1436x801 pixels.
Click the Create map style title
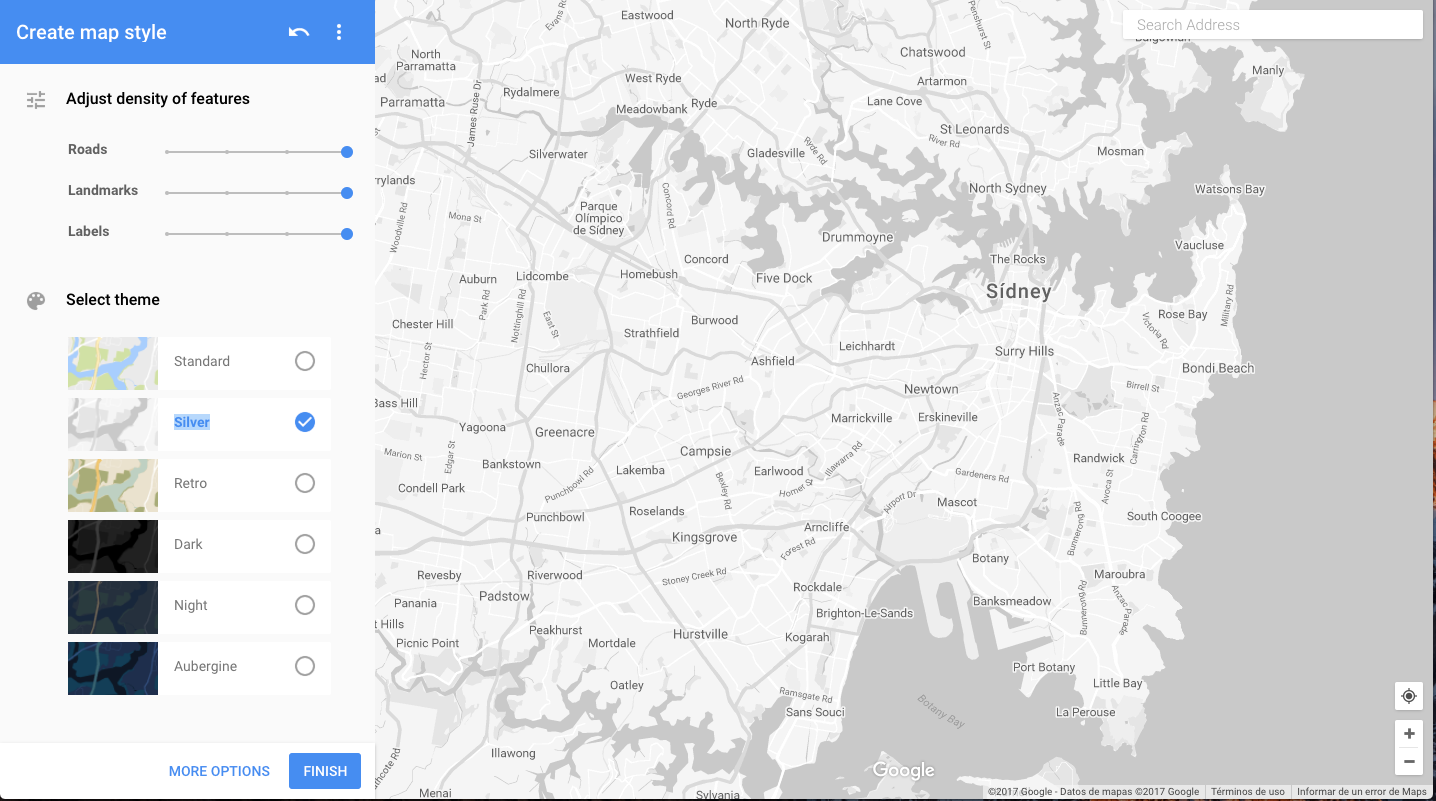click(x=91, y=32)
